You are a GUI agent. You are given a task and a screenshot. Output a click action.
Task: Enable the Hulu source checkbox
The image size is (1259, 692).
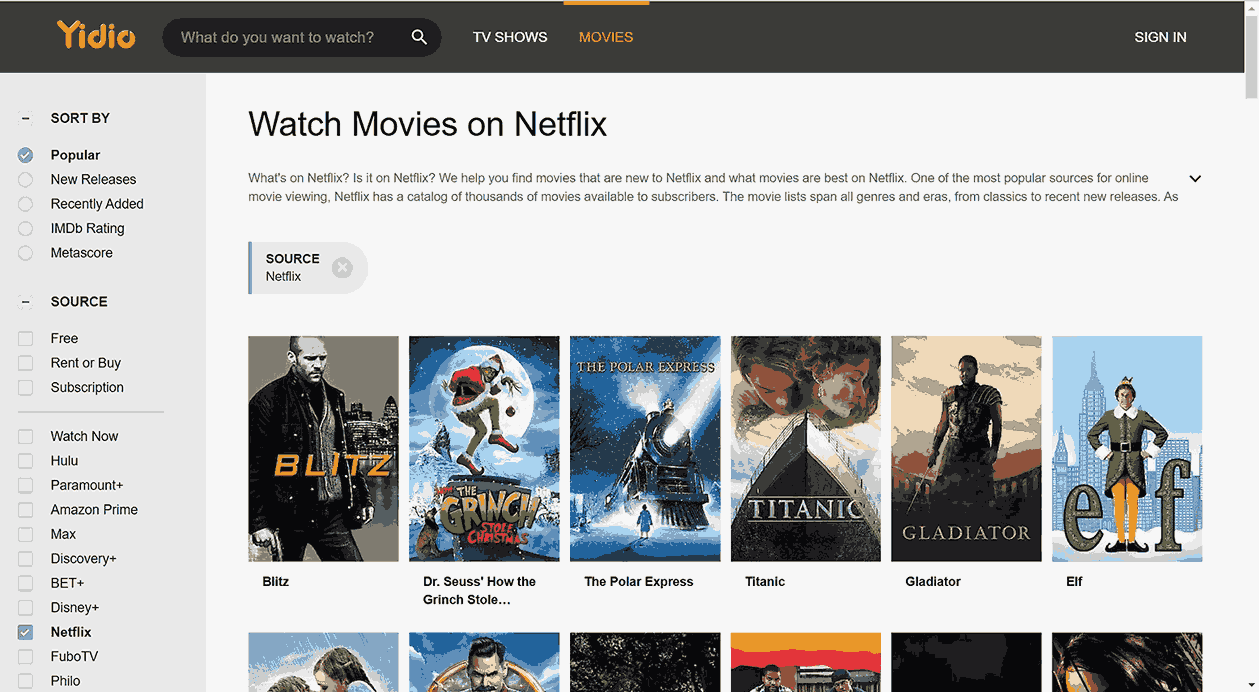coord(26,461)
